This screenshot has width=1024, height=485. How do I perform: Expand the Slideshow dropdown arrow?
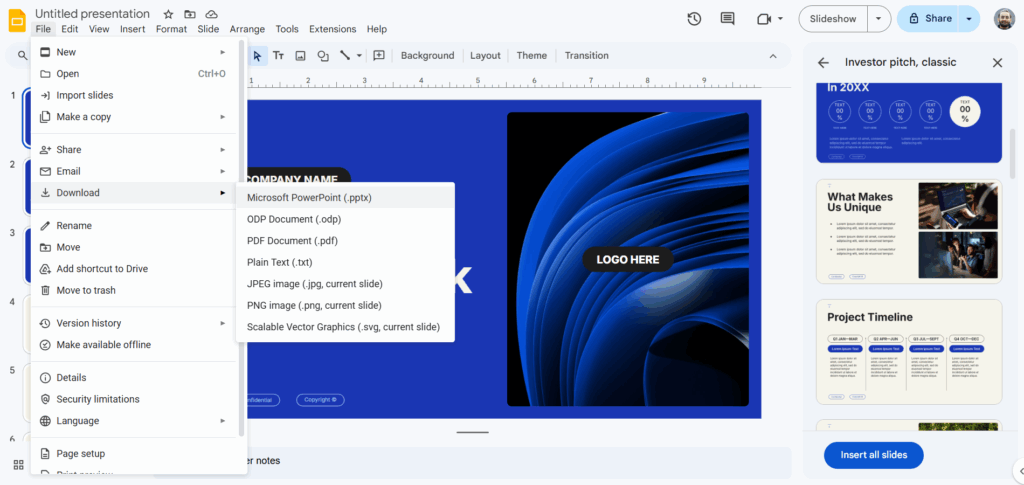(x=878, y=19)
